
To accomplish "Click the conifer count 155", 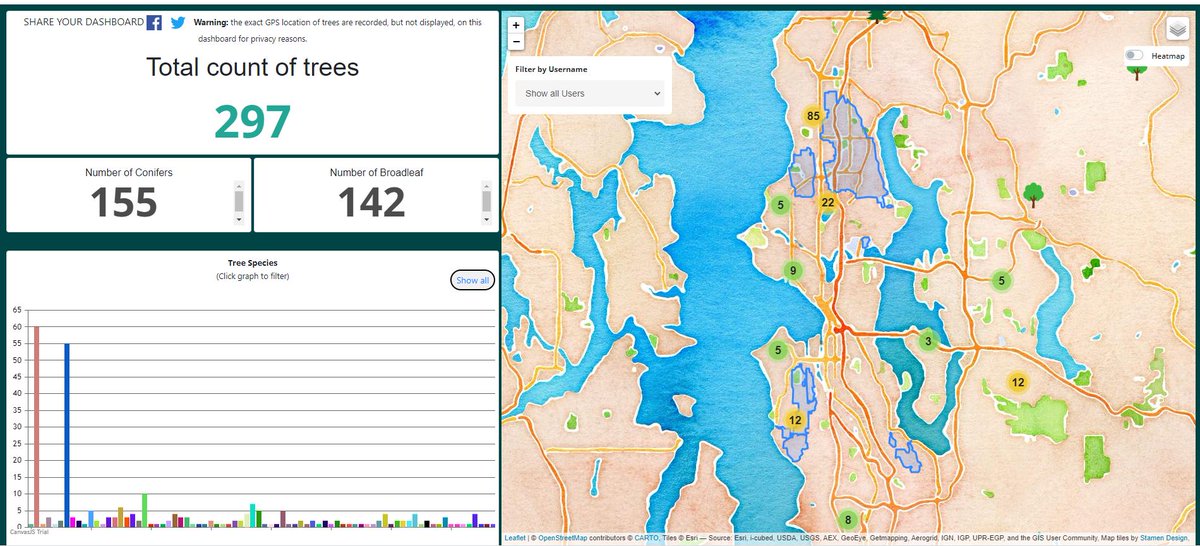I will coord(125,203).
